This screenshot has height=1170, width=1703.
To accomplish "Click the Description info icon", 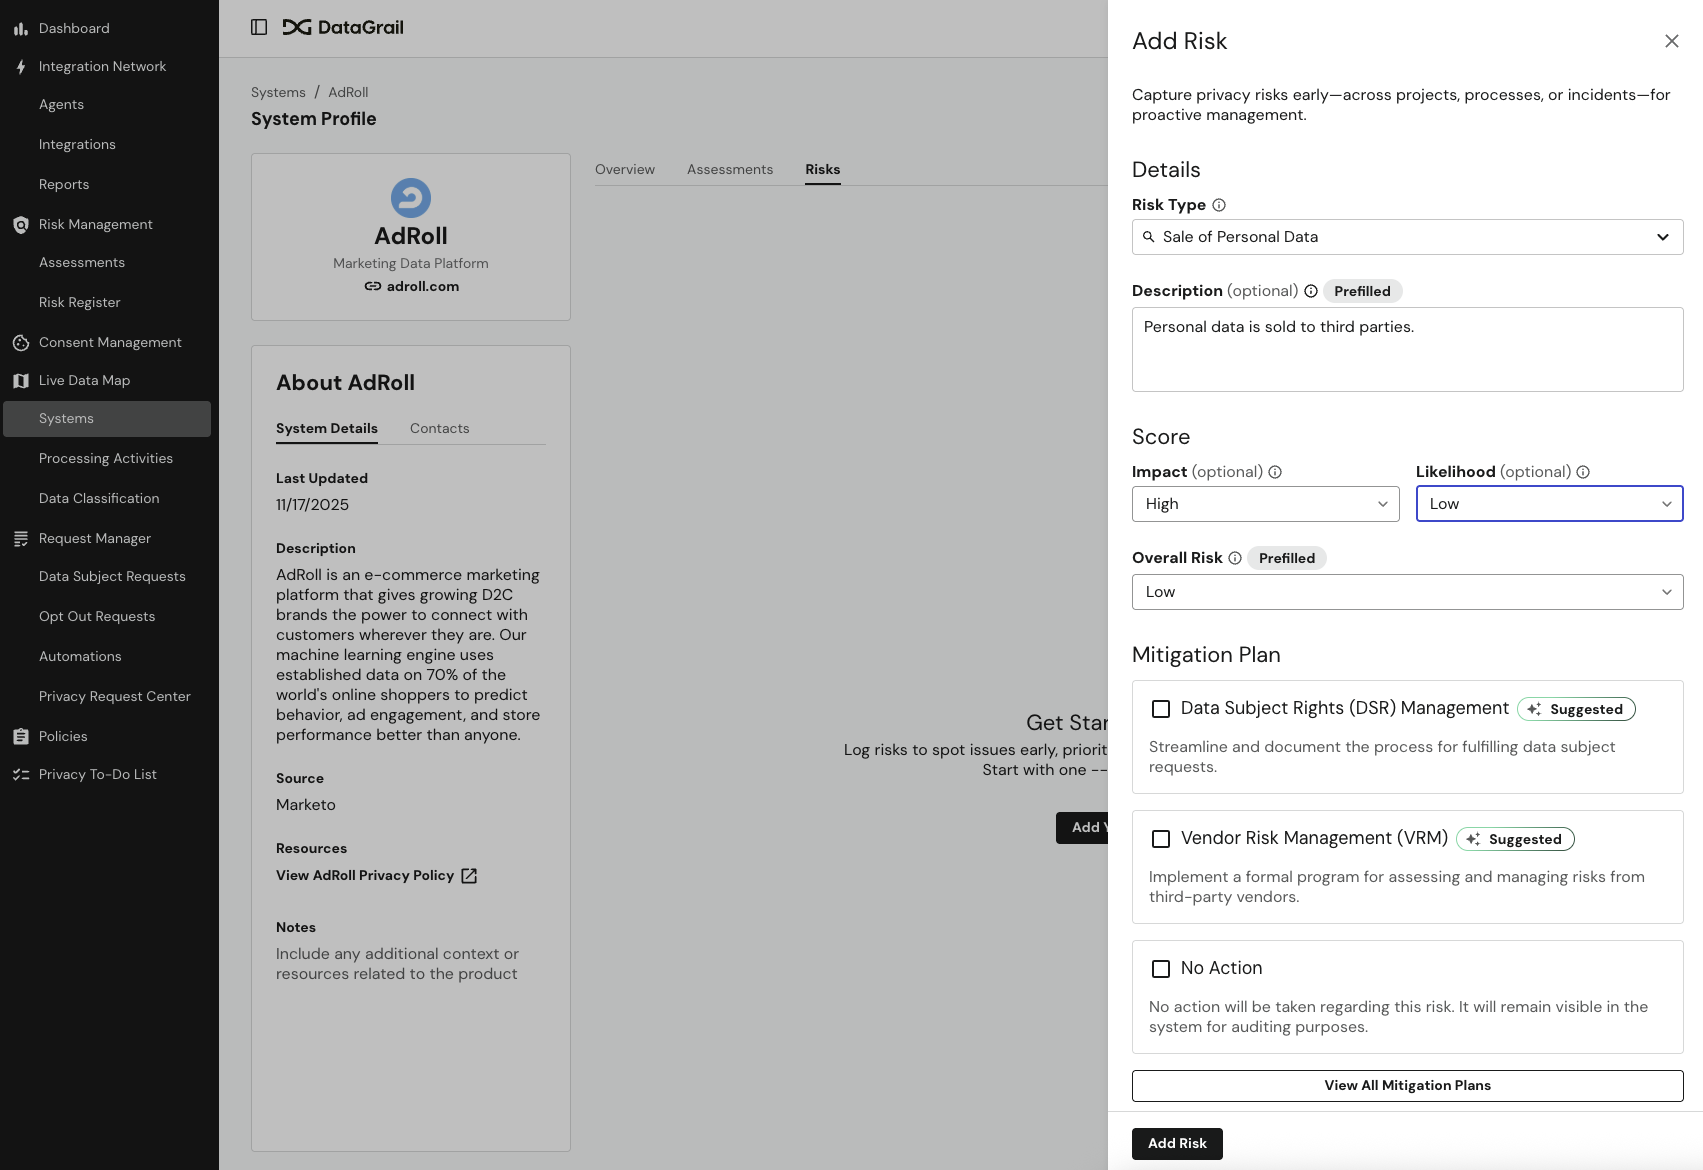I will pos(1310,291).
